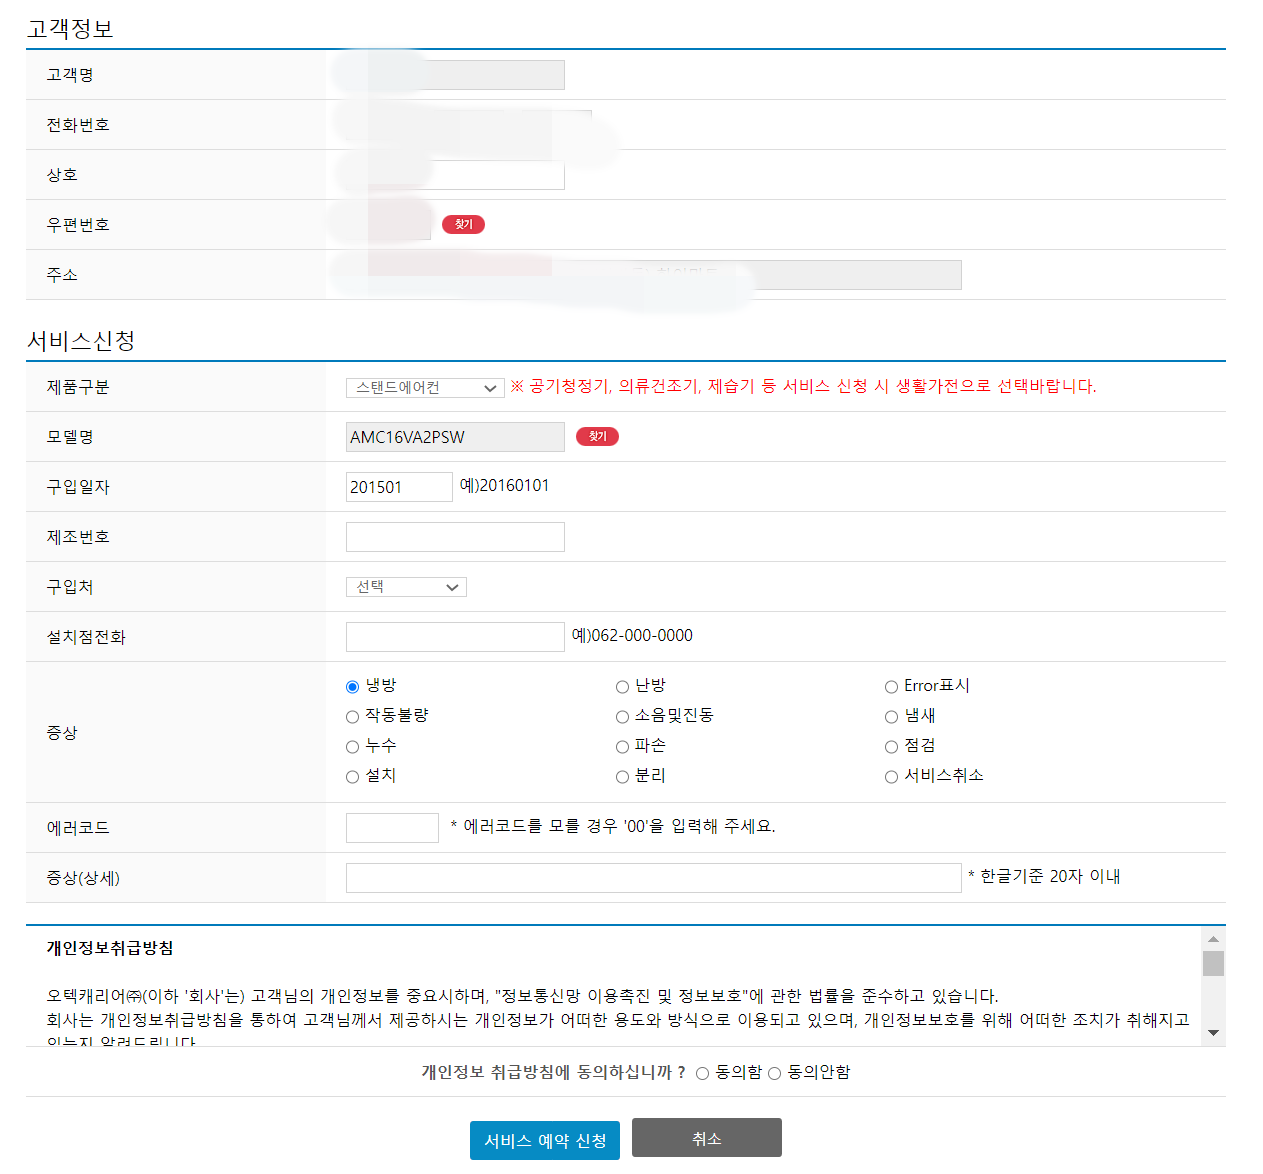Viewport: 1263px width, 1174px height.
Task: Click the 서비스 예약 신청 submit button
Action: point(544,1139)
